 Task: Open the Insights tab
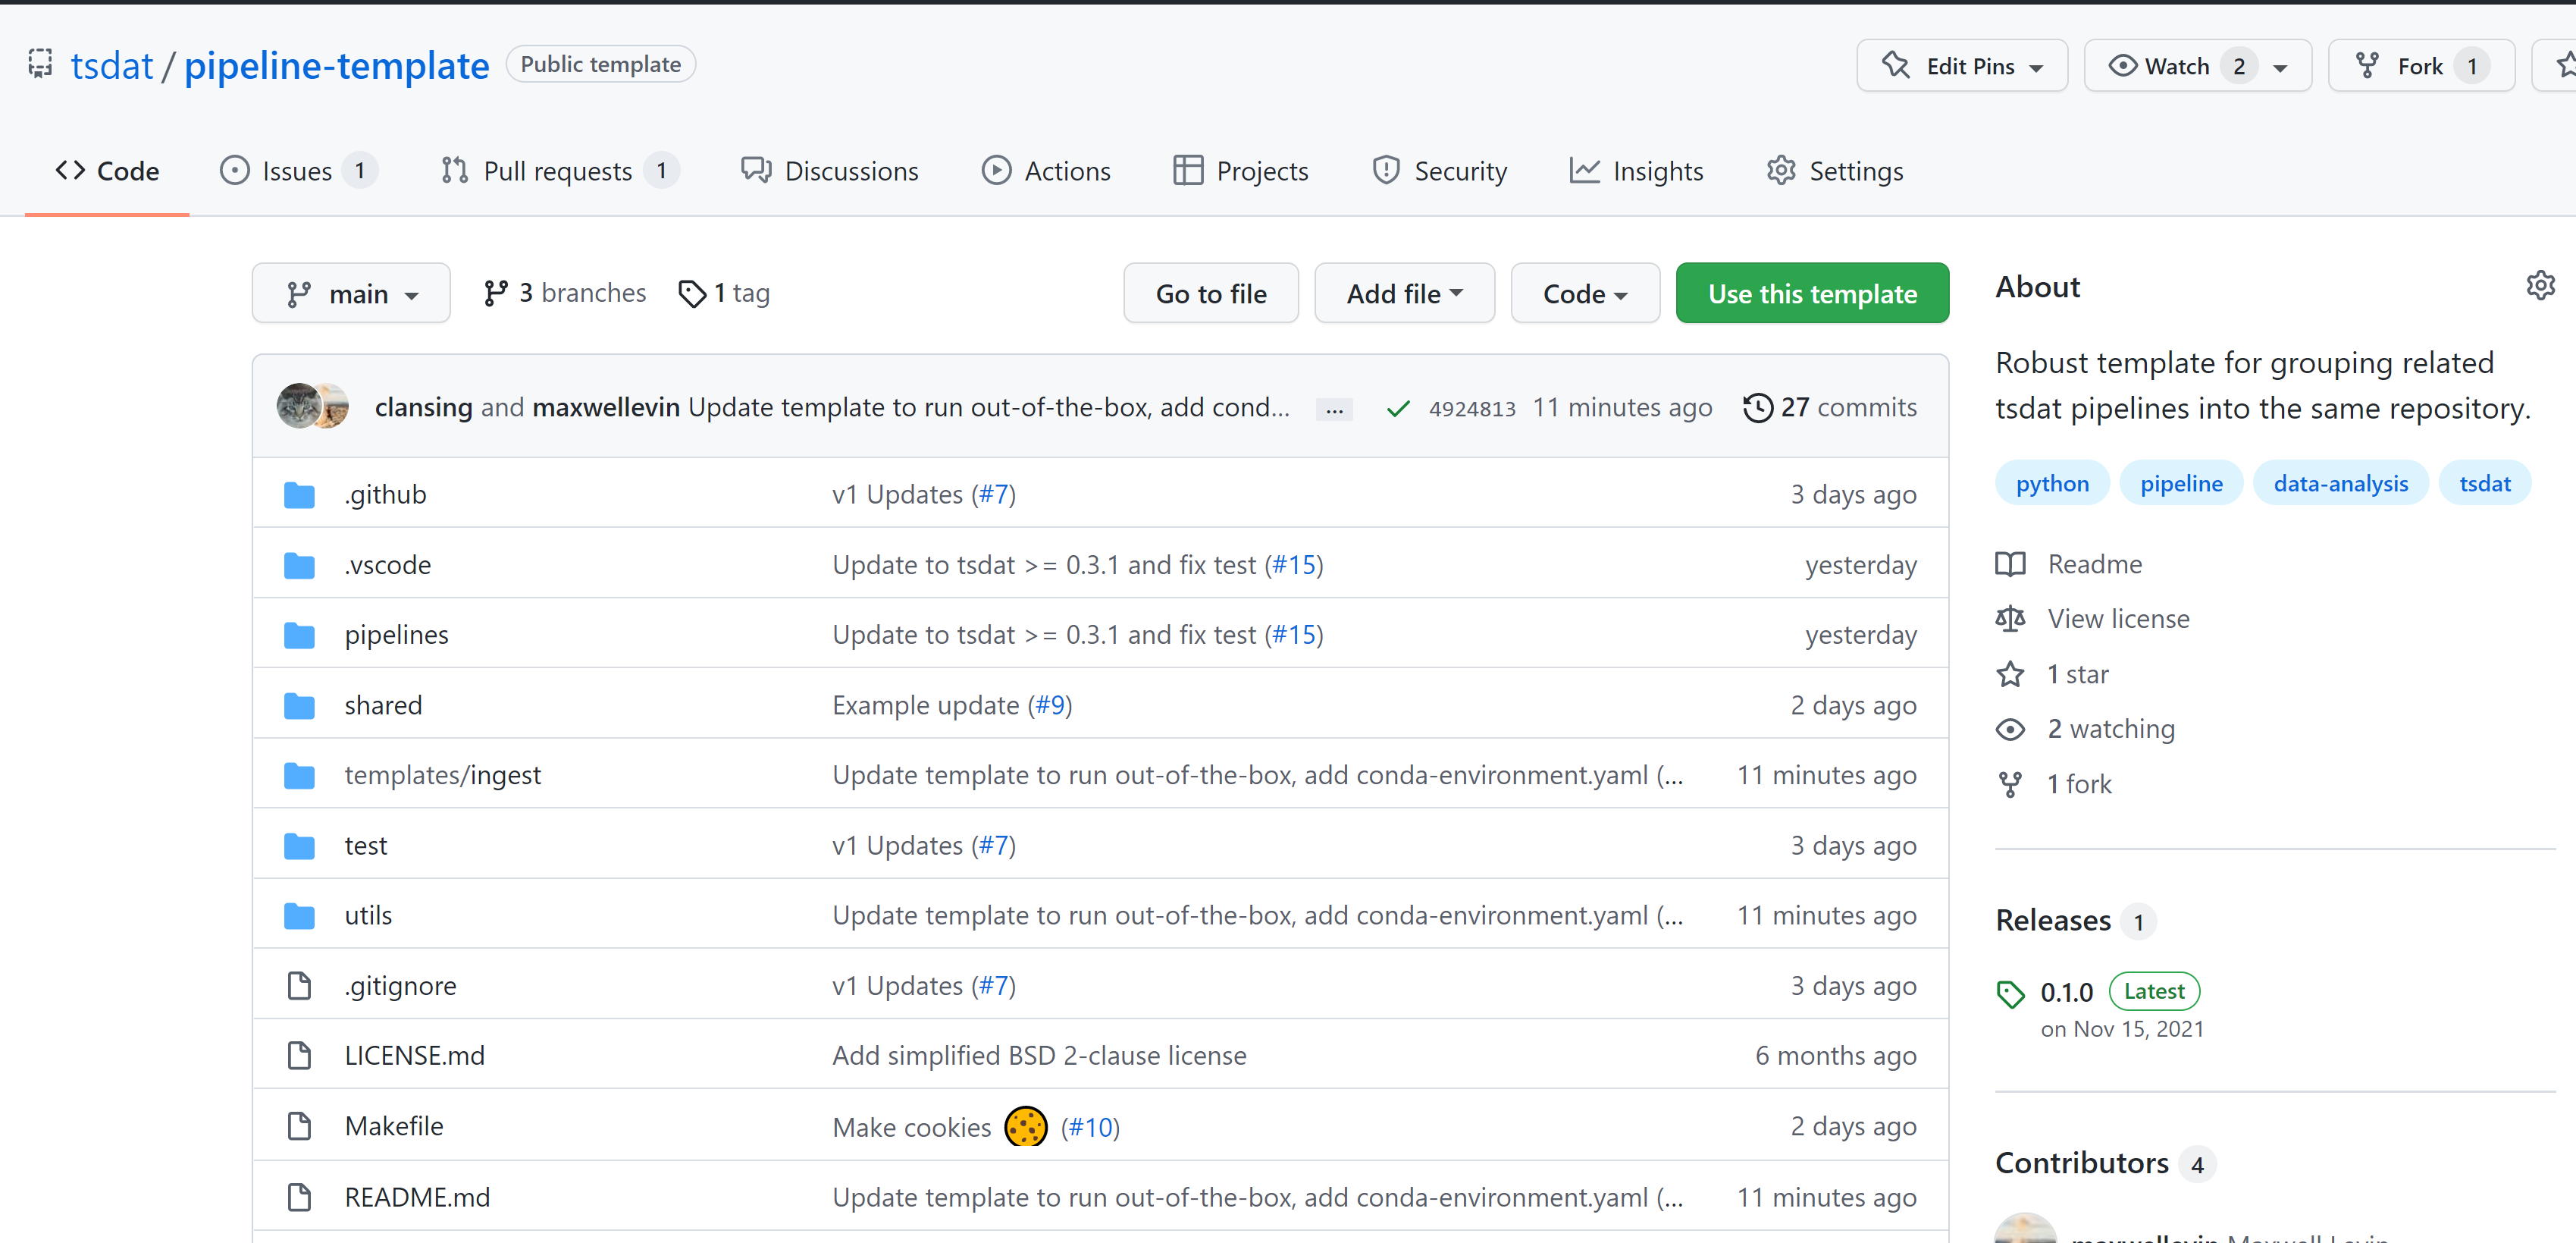[x=1636, y=171]
